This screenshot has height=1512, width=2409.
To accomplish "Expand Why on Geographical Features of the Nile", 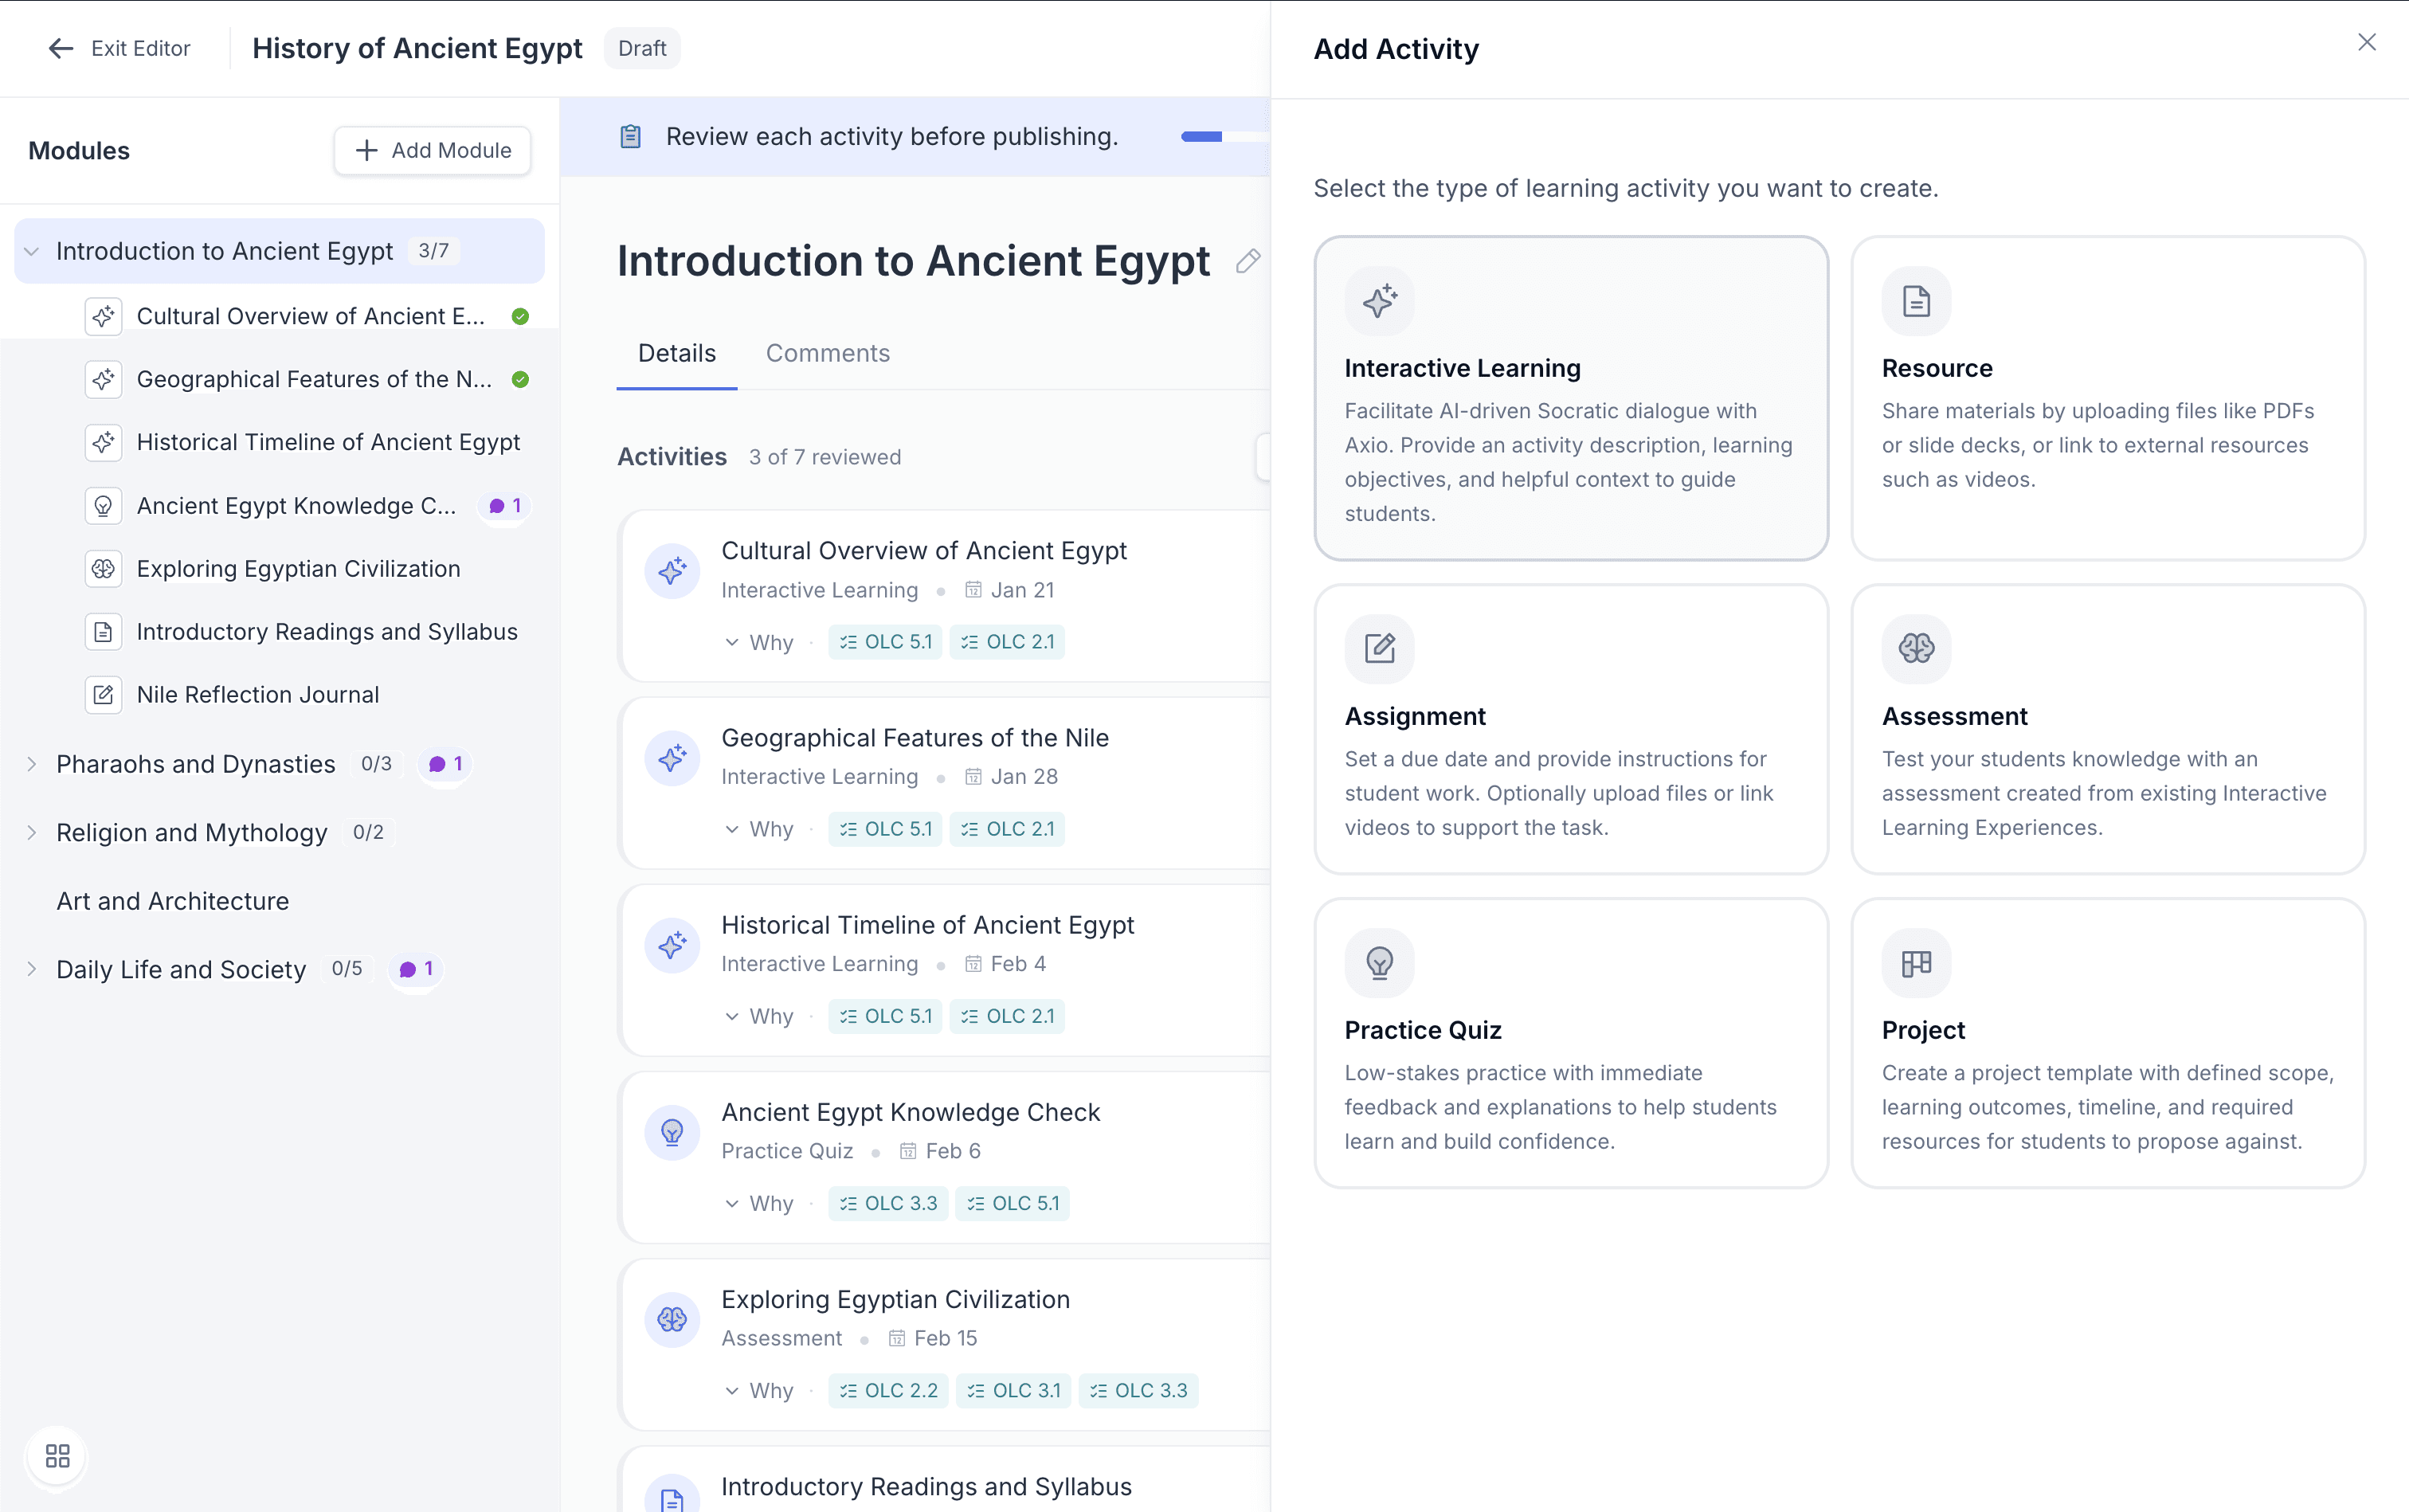I will tap(759, 829).
